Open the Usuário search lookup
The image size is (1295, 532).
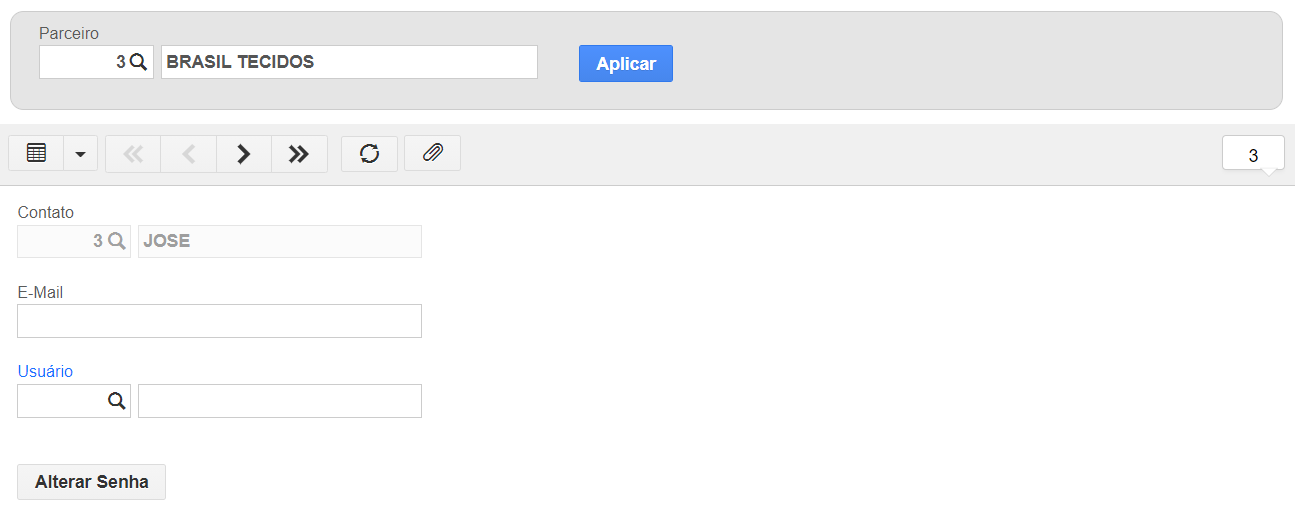point(117,401)
